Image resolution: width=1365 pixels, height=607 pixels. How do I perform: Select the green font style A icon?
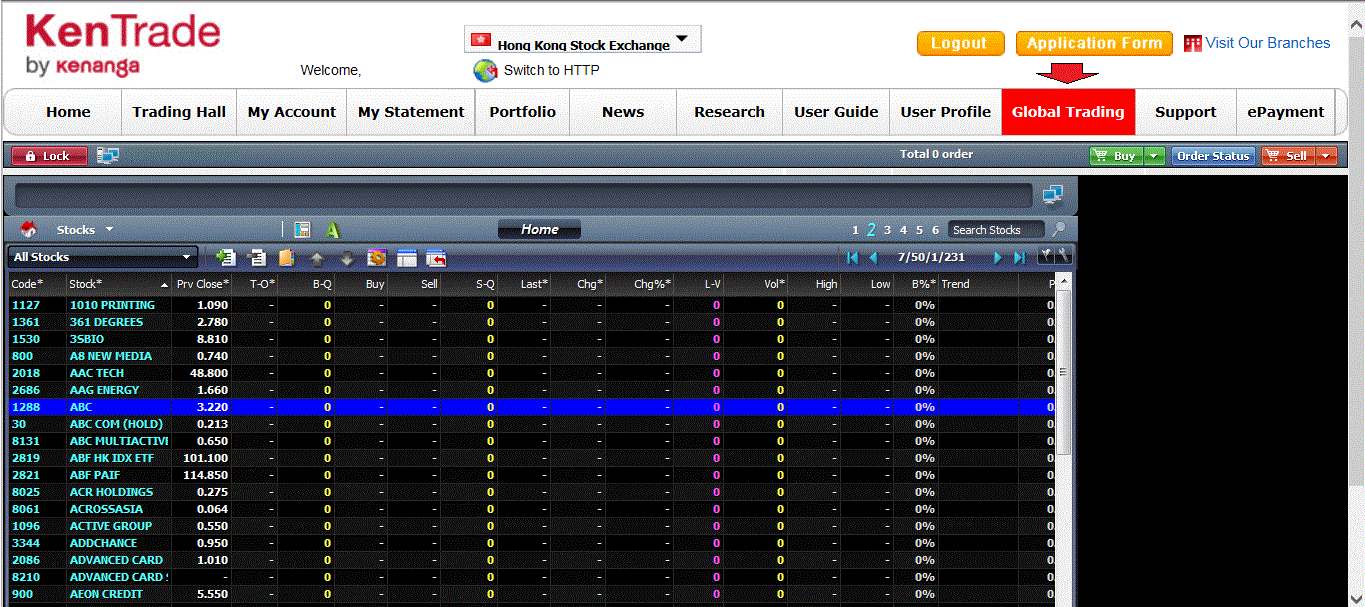(x=333, y=229)
